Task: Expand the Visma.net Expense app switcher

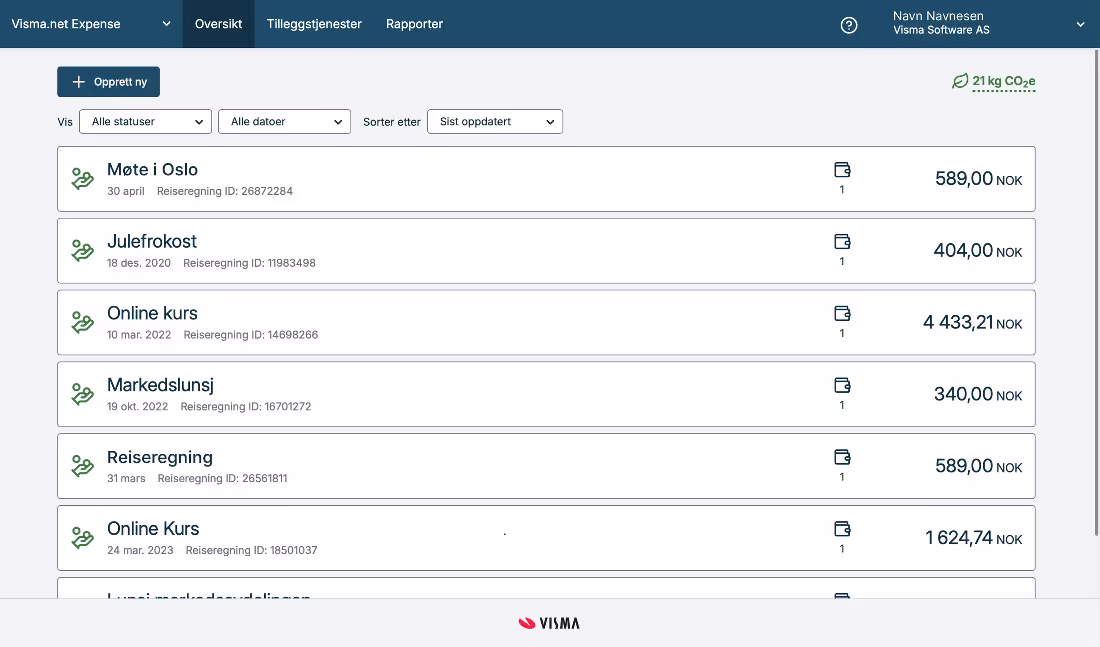Action: (x=91, y=24)
